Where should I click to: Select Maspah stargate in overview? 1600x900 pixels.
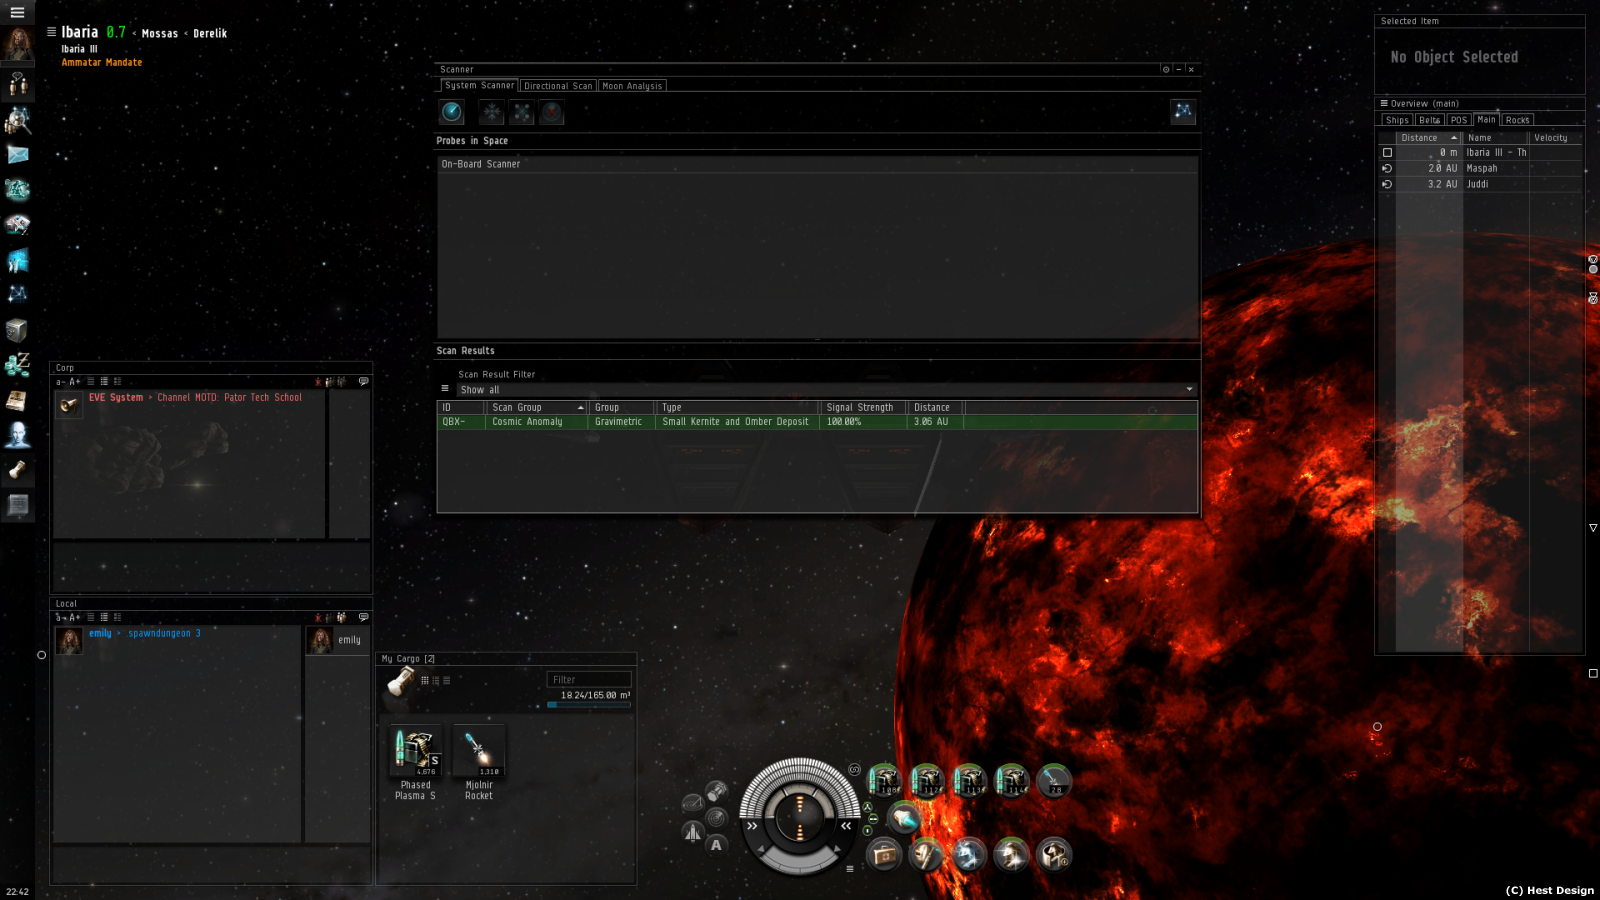(1482, 168)
